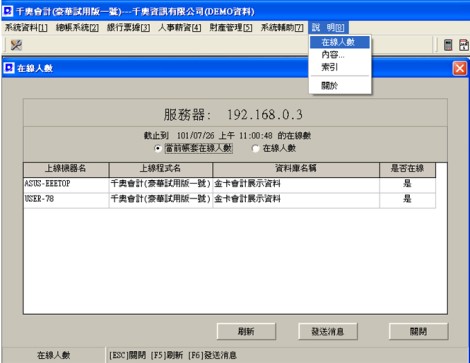Click program name cell in ASUS-EEETOP row
The height and width of the screenshot is (363, 470).
[161, 184]
